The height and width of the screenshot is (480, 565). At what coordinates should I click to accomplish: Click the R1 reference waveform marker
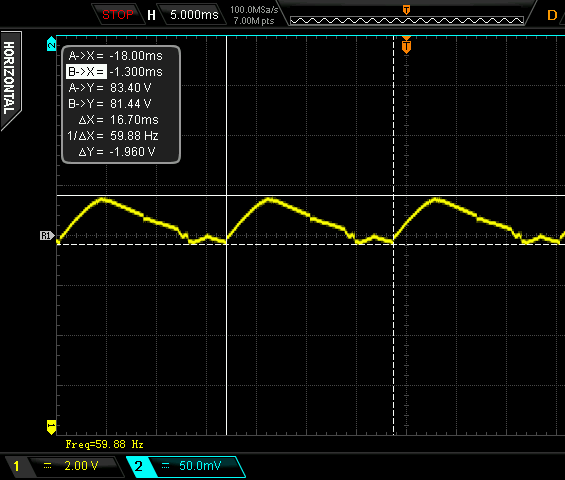click(x=47, y=236)
